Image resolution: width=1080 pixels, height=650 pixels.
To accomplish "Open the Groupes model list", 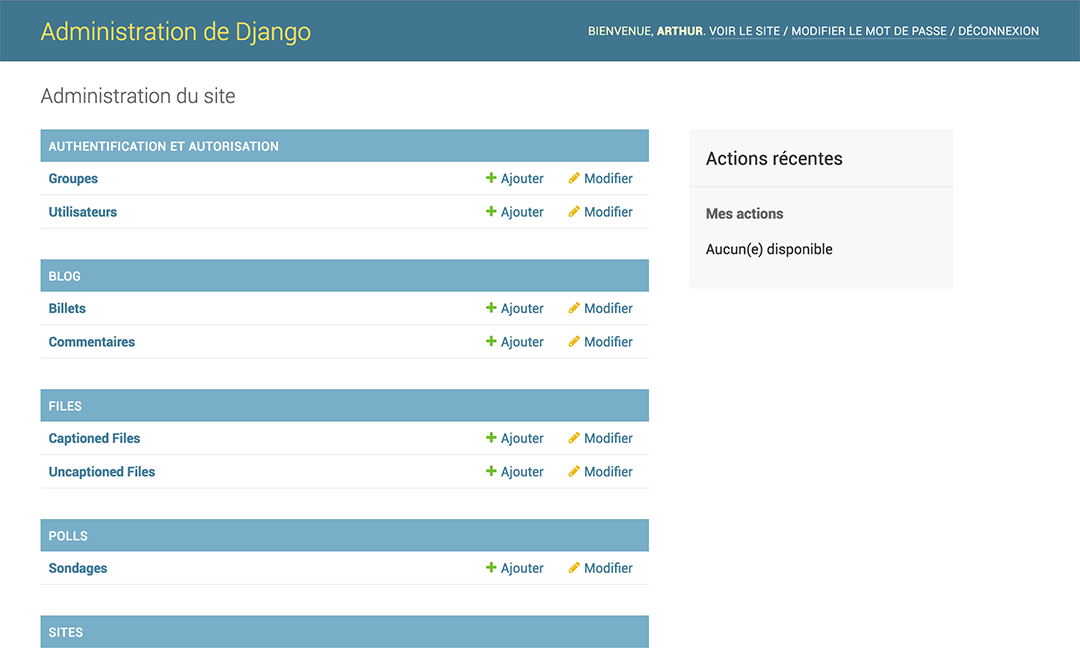I will coord(73,179).
